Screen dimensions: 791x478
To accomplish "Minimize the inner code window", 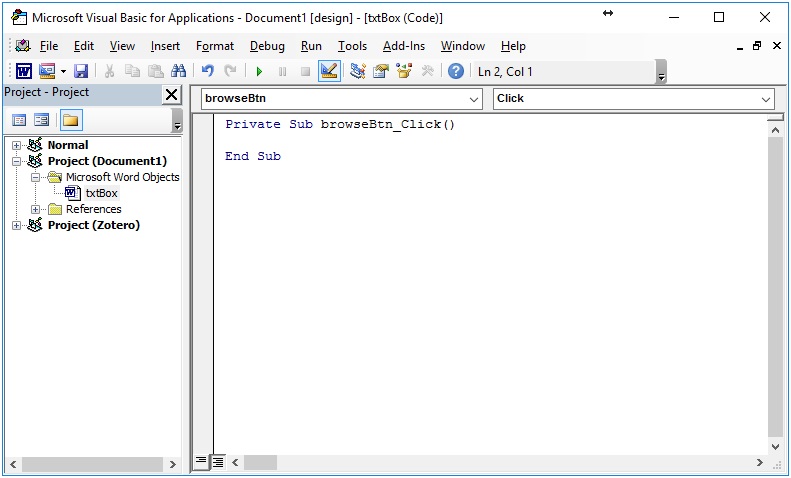I will [x=740, y=47].
